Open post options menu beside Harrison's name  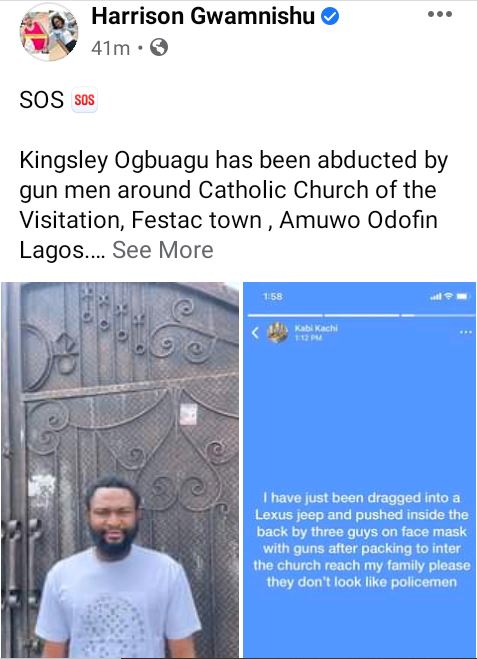tap(440, 14)
